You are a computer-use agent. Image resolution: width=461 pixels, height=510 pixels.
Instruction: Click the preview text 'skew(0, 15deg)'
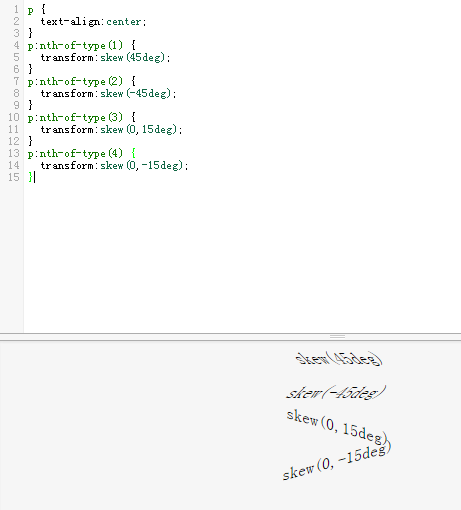(x=337, y=427)
